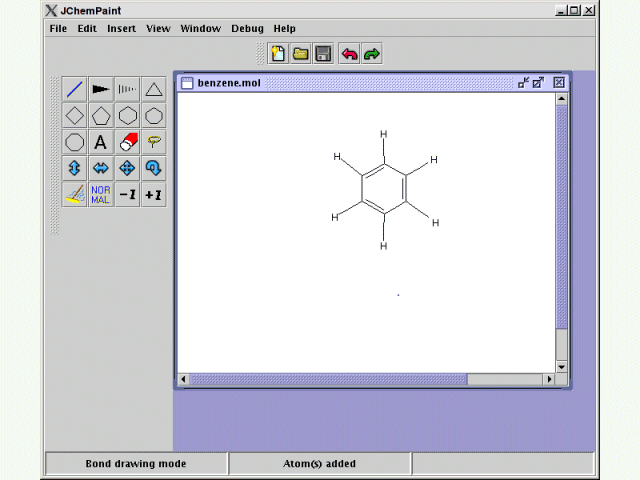Open the Window menu
Screen dimensions: 640x480
(201, 29)
